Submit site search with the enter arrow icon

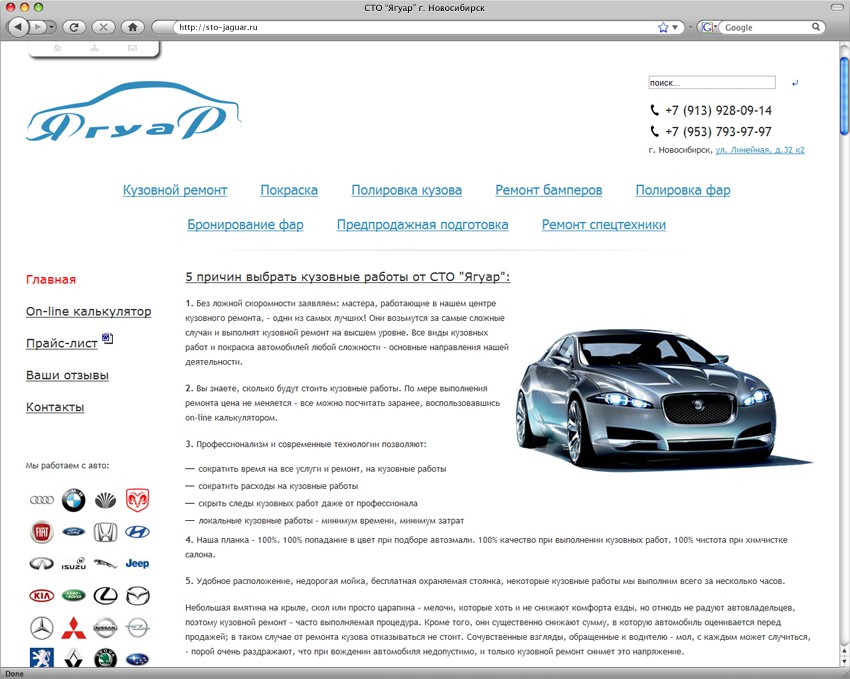[x=795, y=83]
